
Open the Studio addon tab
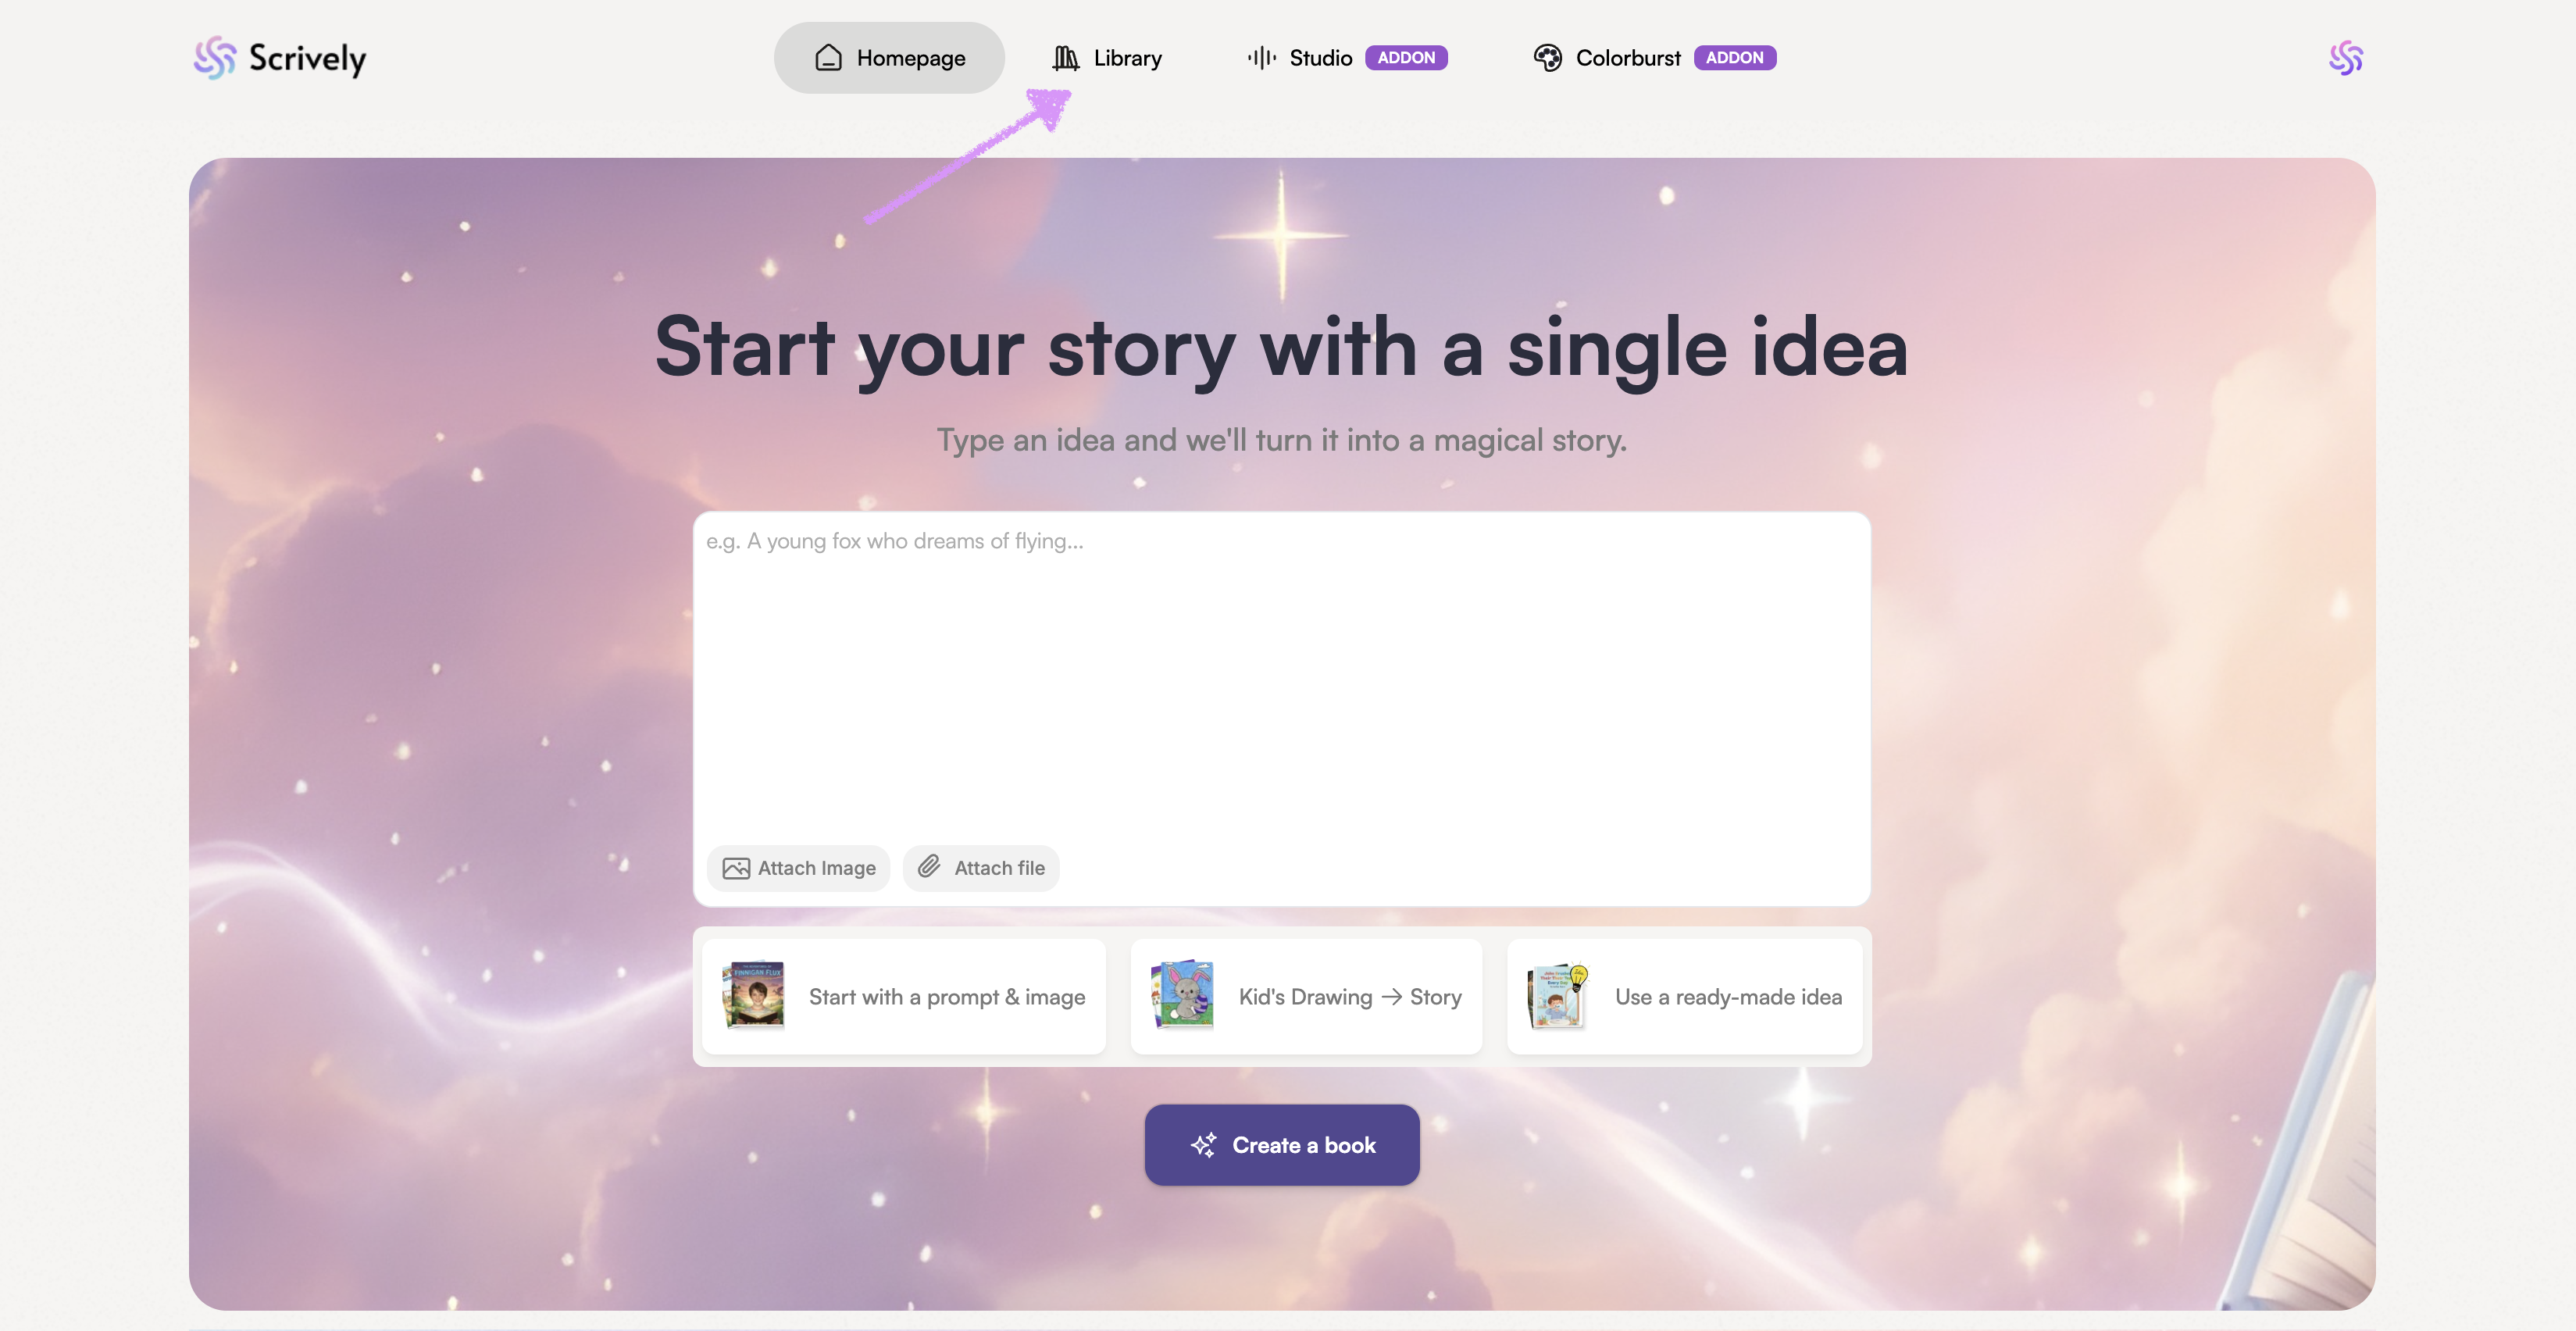pyautogui.click(x=1347, y=58)
